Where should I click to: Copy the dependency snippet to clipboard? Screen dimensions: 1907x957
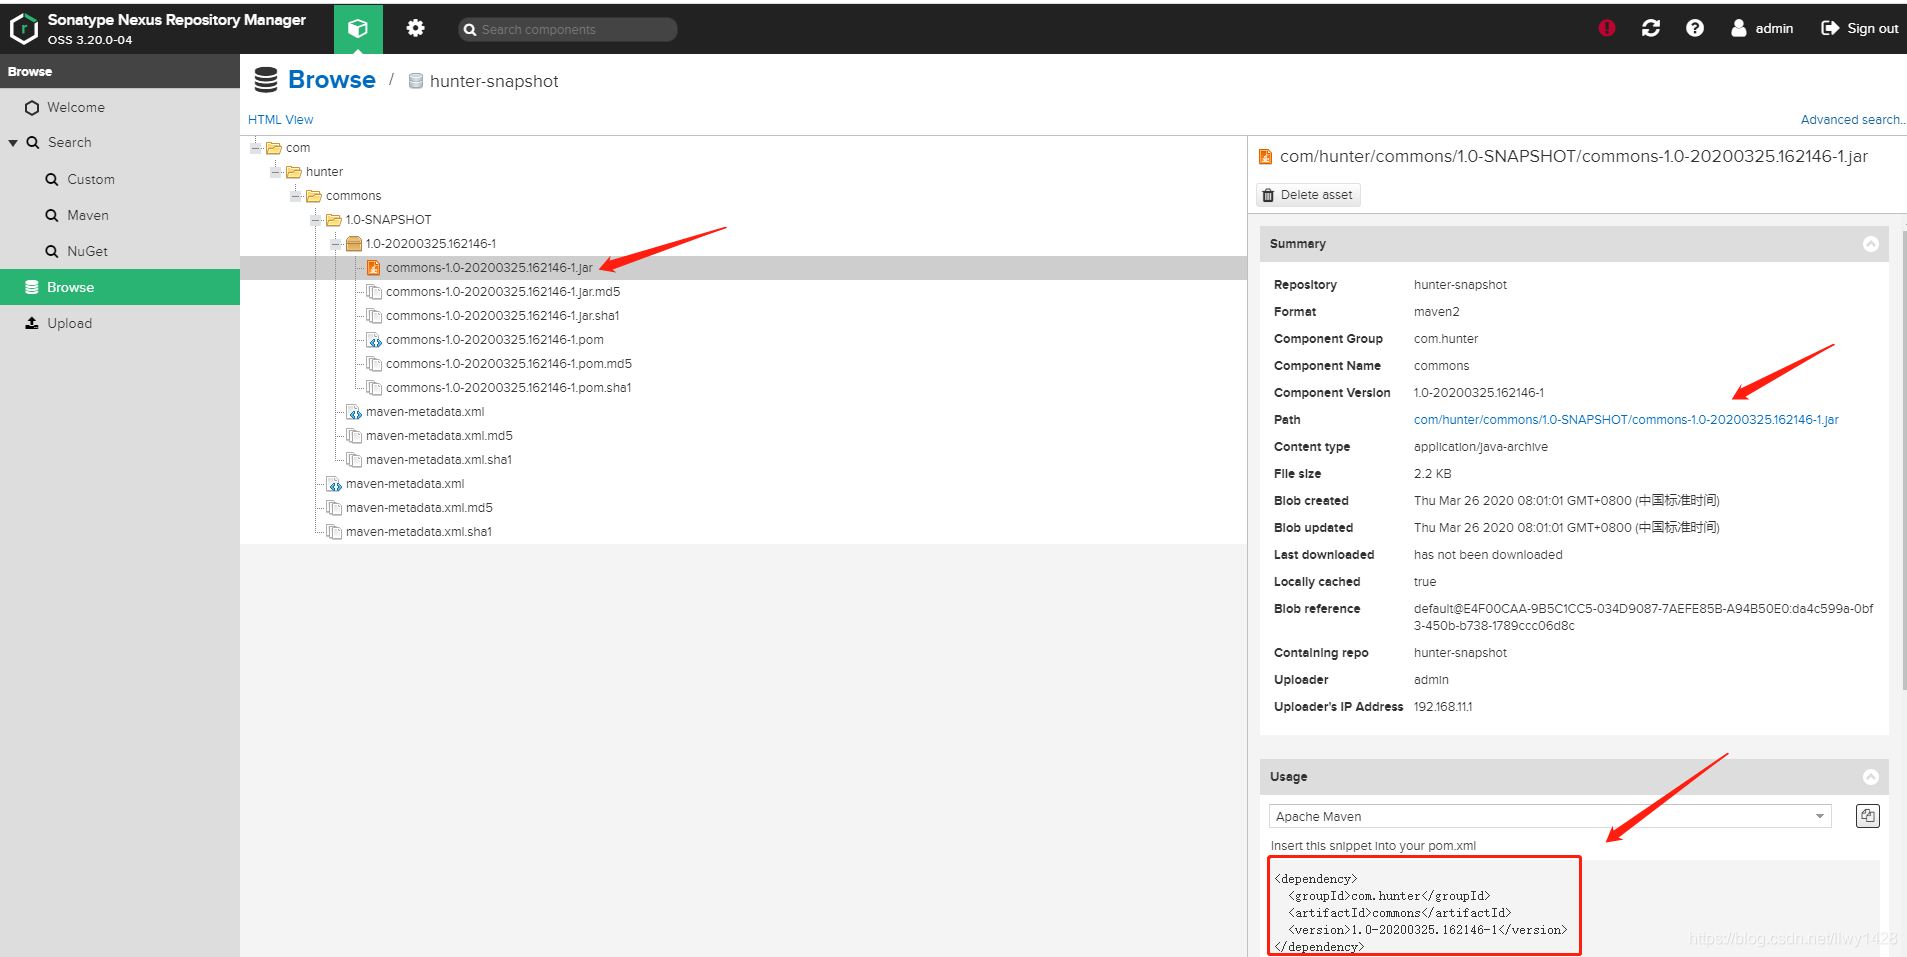1868,816
